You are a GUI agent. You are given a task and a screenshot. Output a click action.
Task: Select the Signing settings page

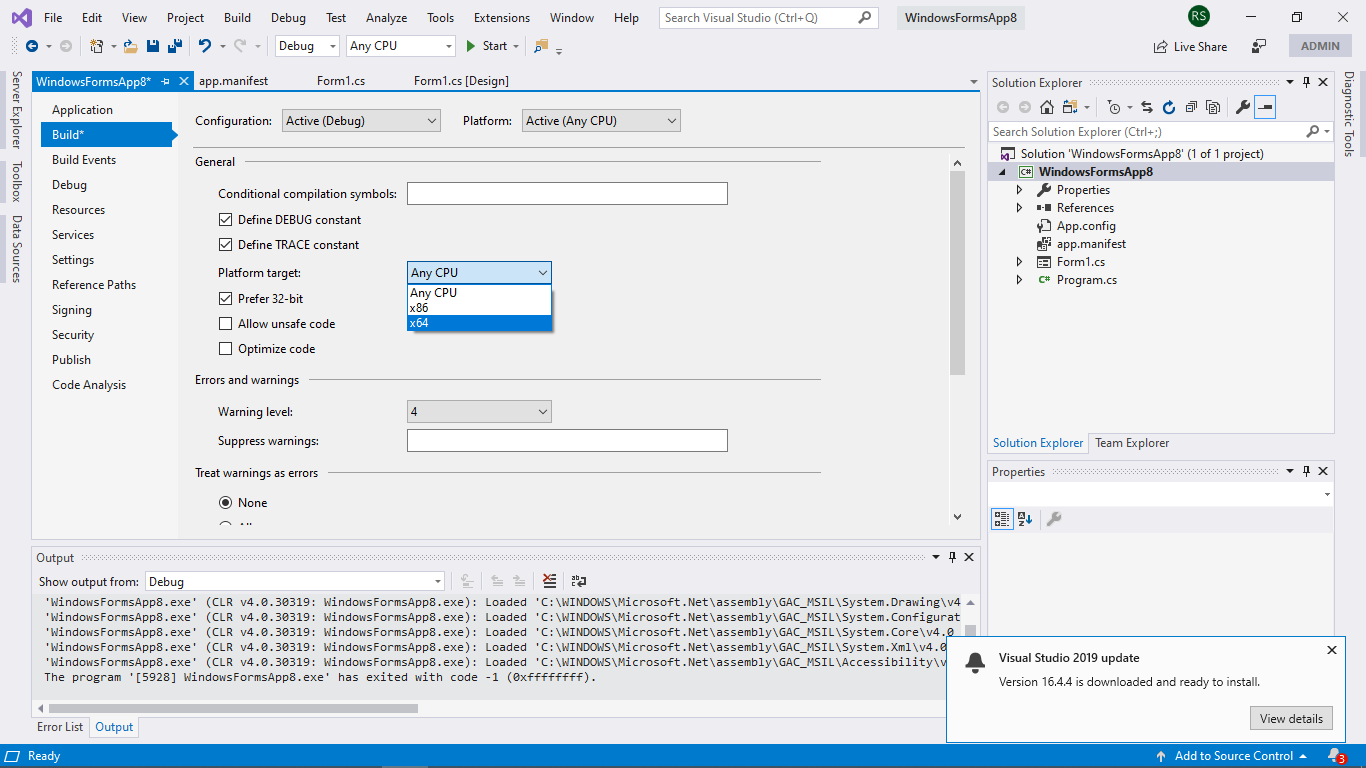(x=72, y=310)
